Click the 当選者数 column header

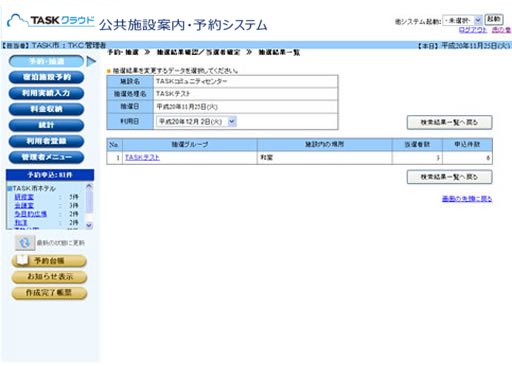(x=417, y=144)
